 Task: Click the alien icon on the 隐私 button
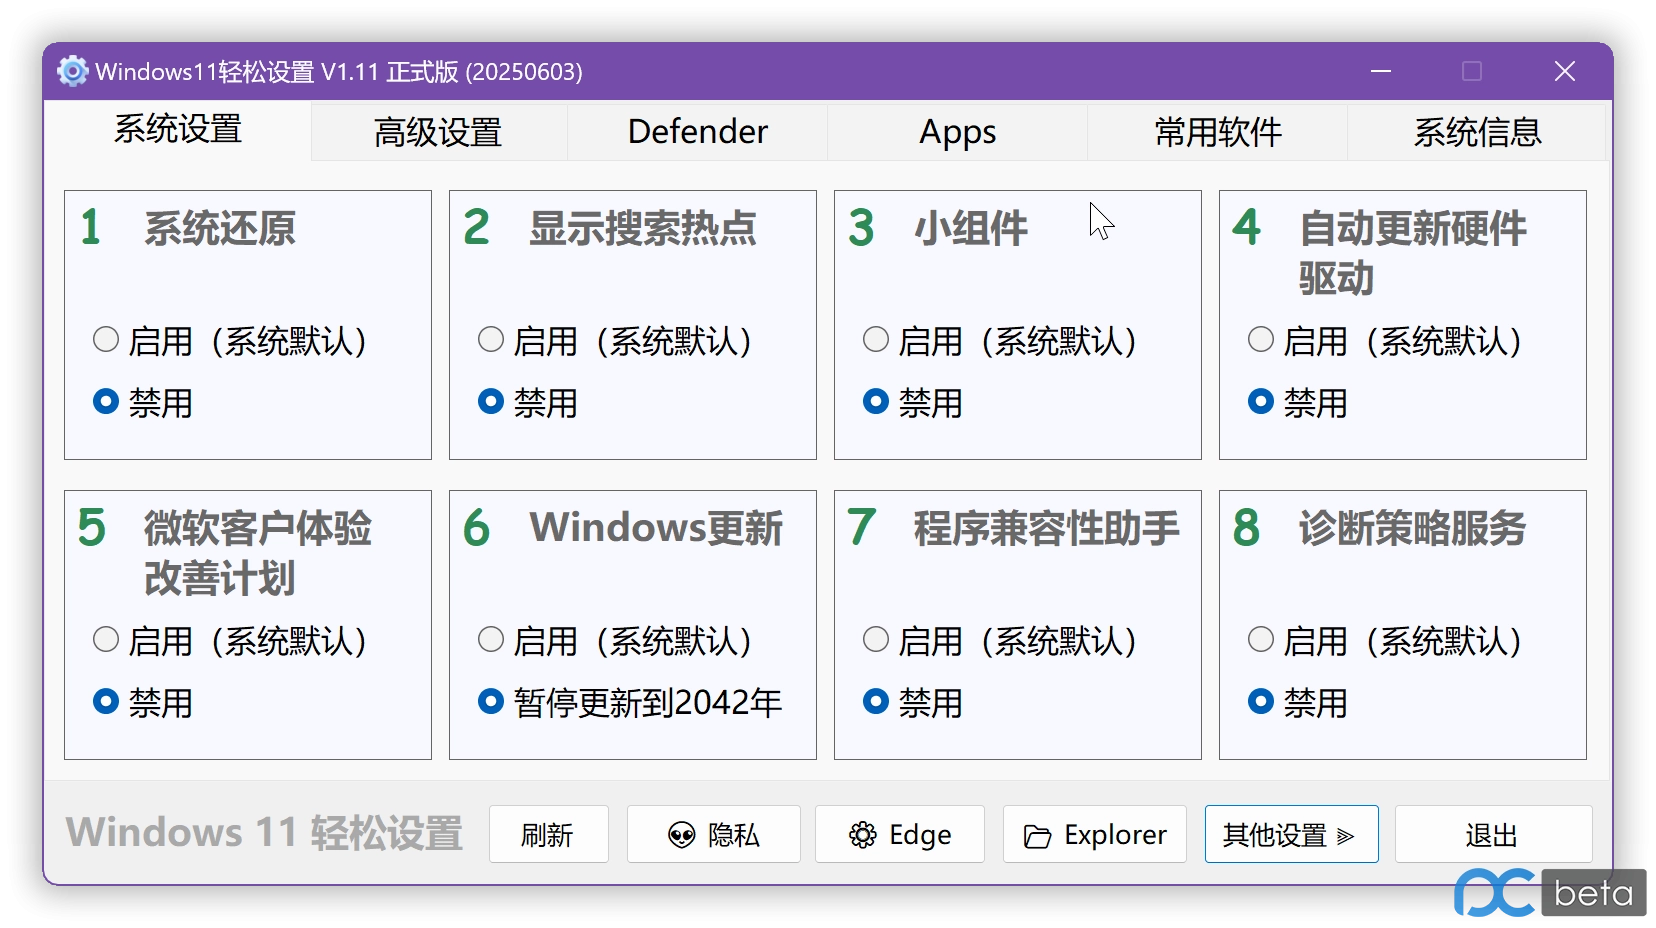[x=683, y=834]
